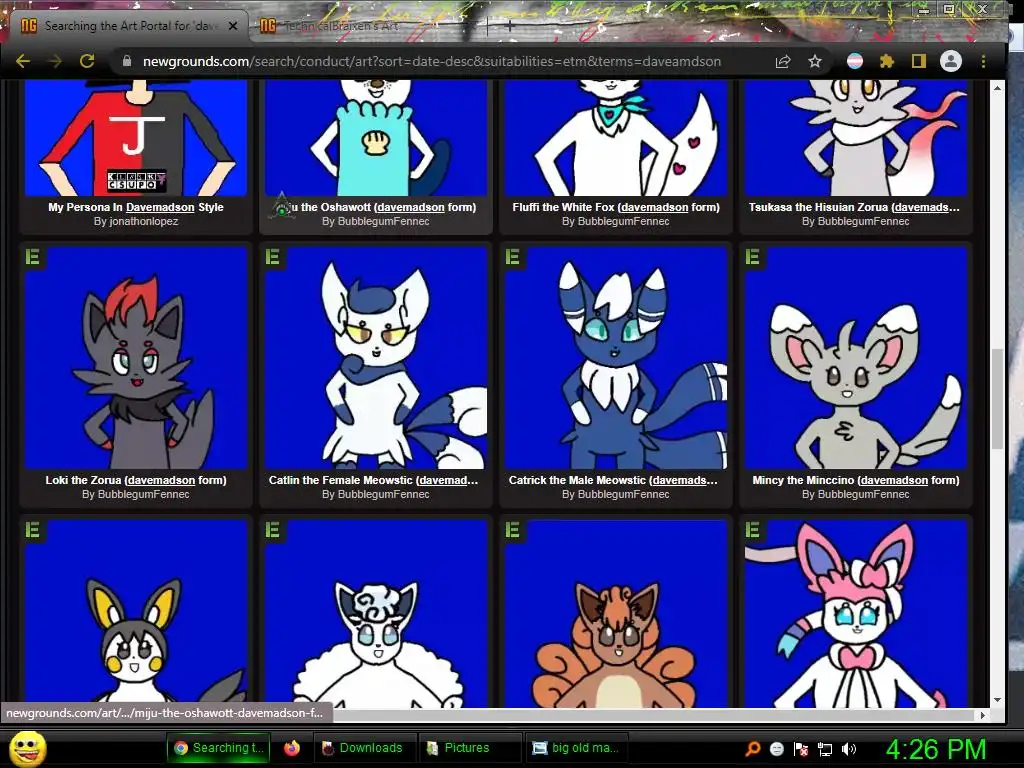Screen dimensions: 1024x768
Task: Click the horizontal scroll-right arrow
Action: pyautogui.click(x=982, y=715)
